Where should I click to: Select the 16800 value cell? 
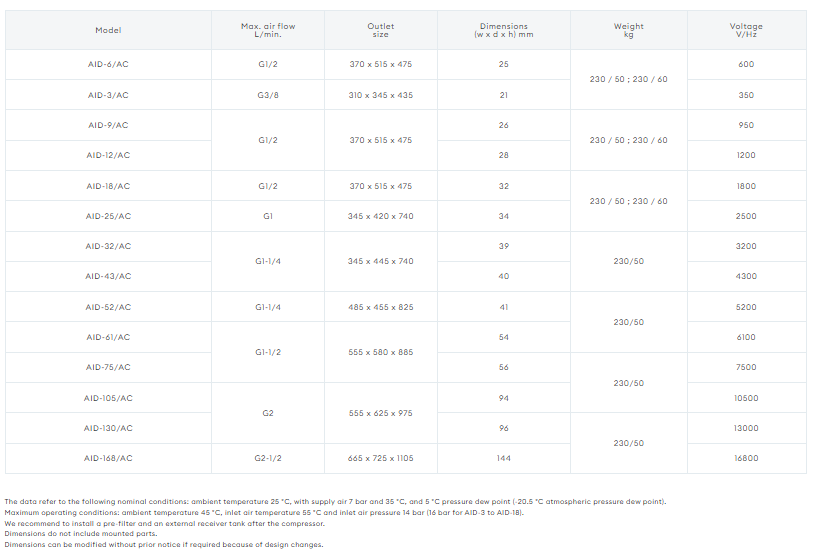click(746, 458)
